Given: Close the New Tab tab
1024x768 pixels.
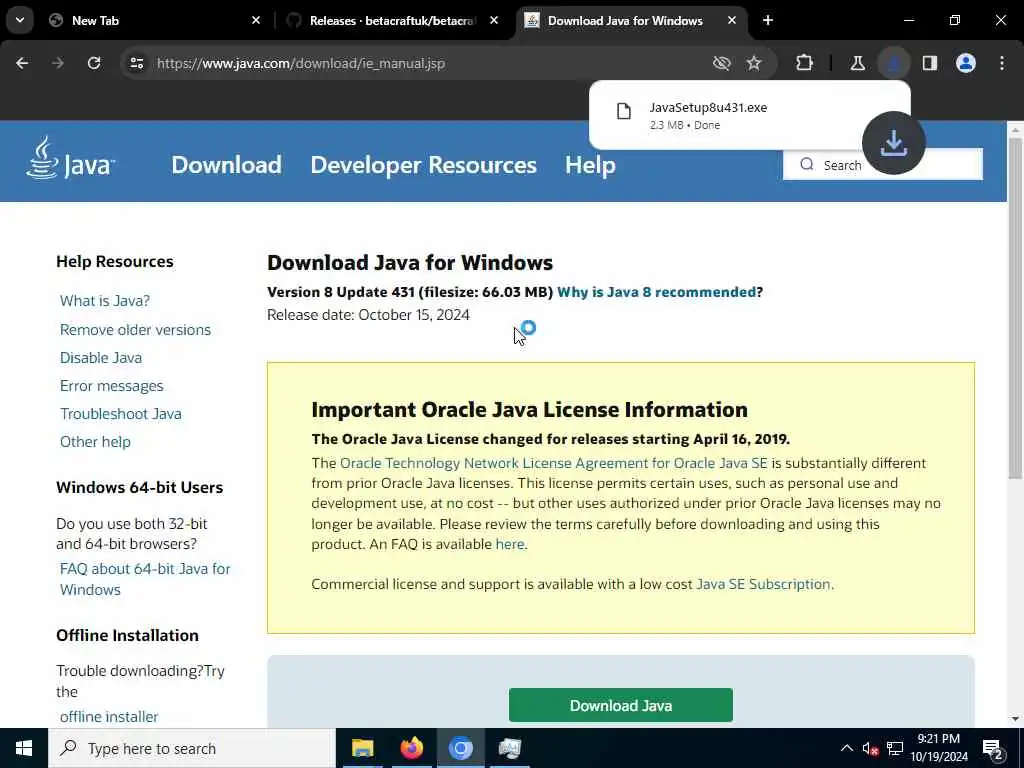Looking at the screenshot, I should (x=256, y=20).
